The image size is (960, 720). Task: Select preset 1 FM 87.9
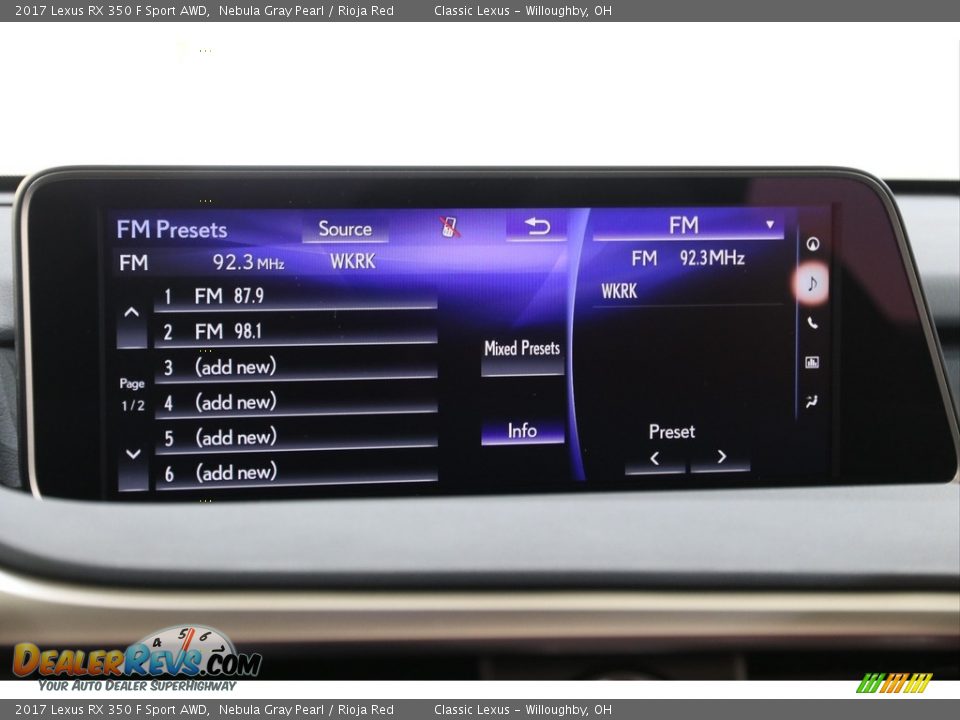[x=296, y=297]
